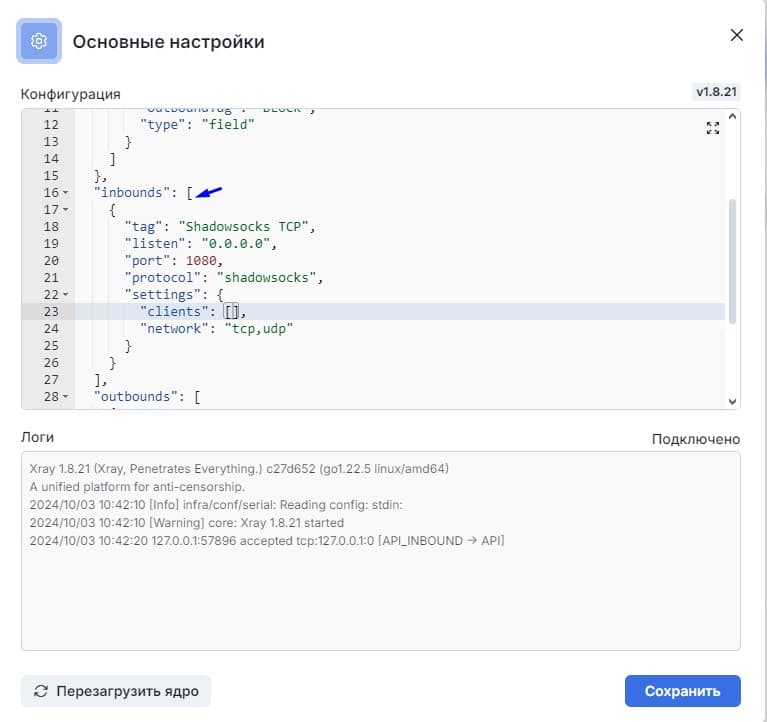This screenshot has height=722, width=767.
Task: Click the v1.8.21 version badge
Action: click(x=716, y=92)
